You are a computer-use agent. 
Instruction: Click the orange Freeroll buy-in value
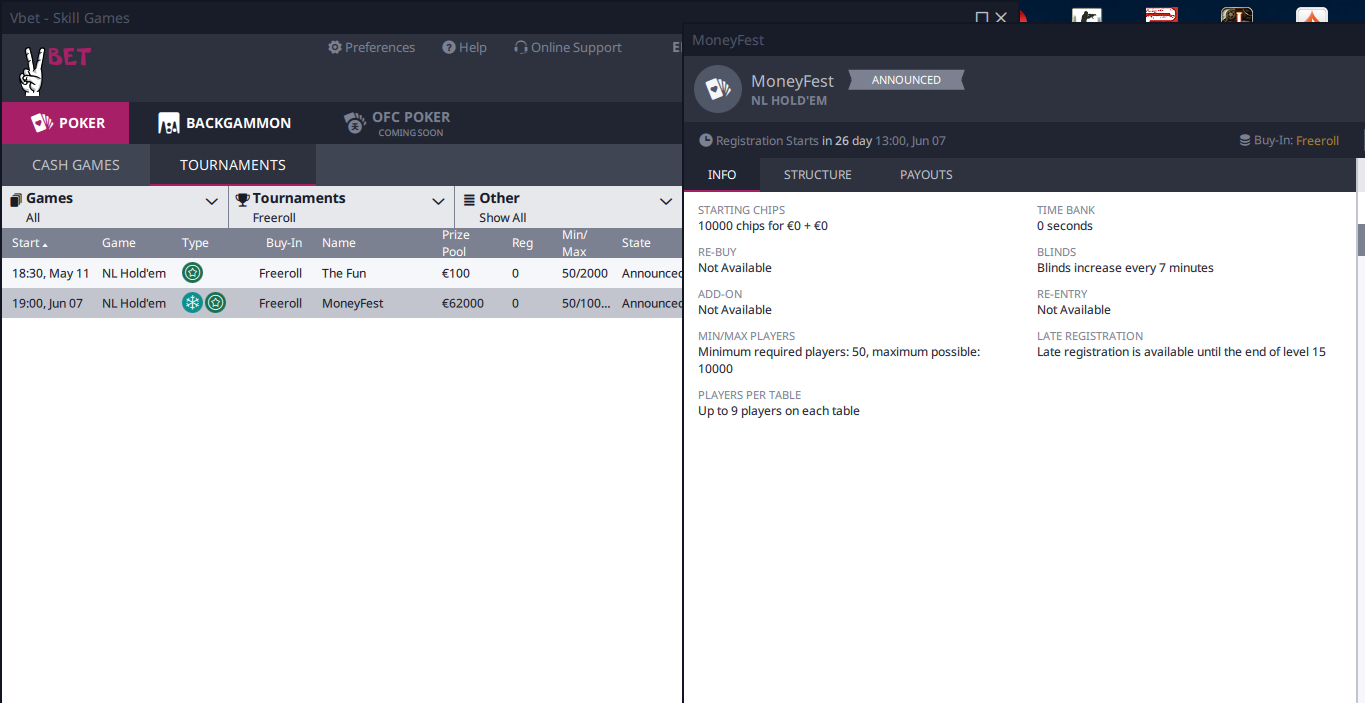1317,141
